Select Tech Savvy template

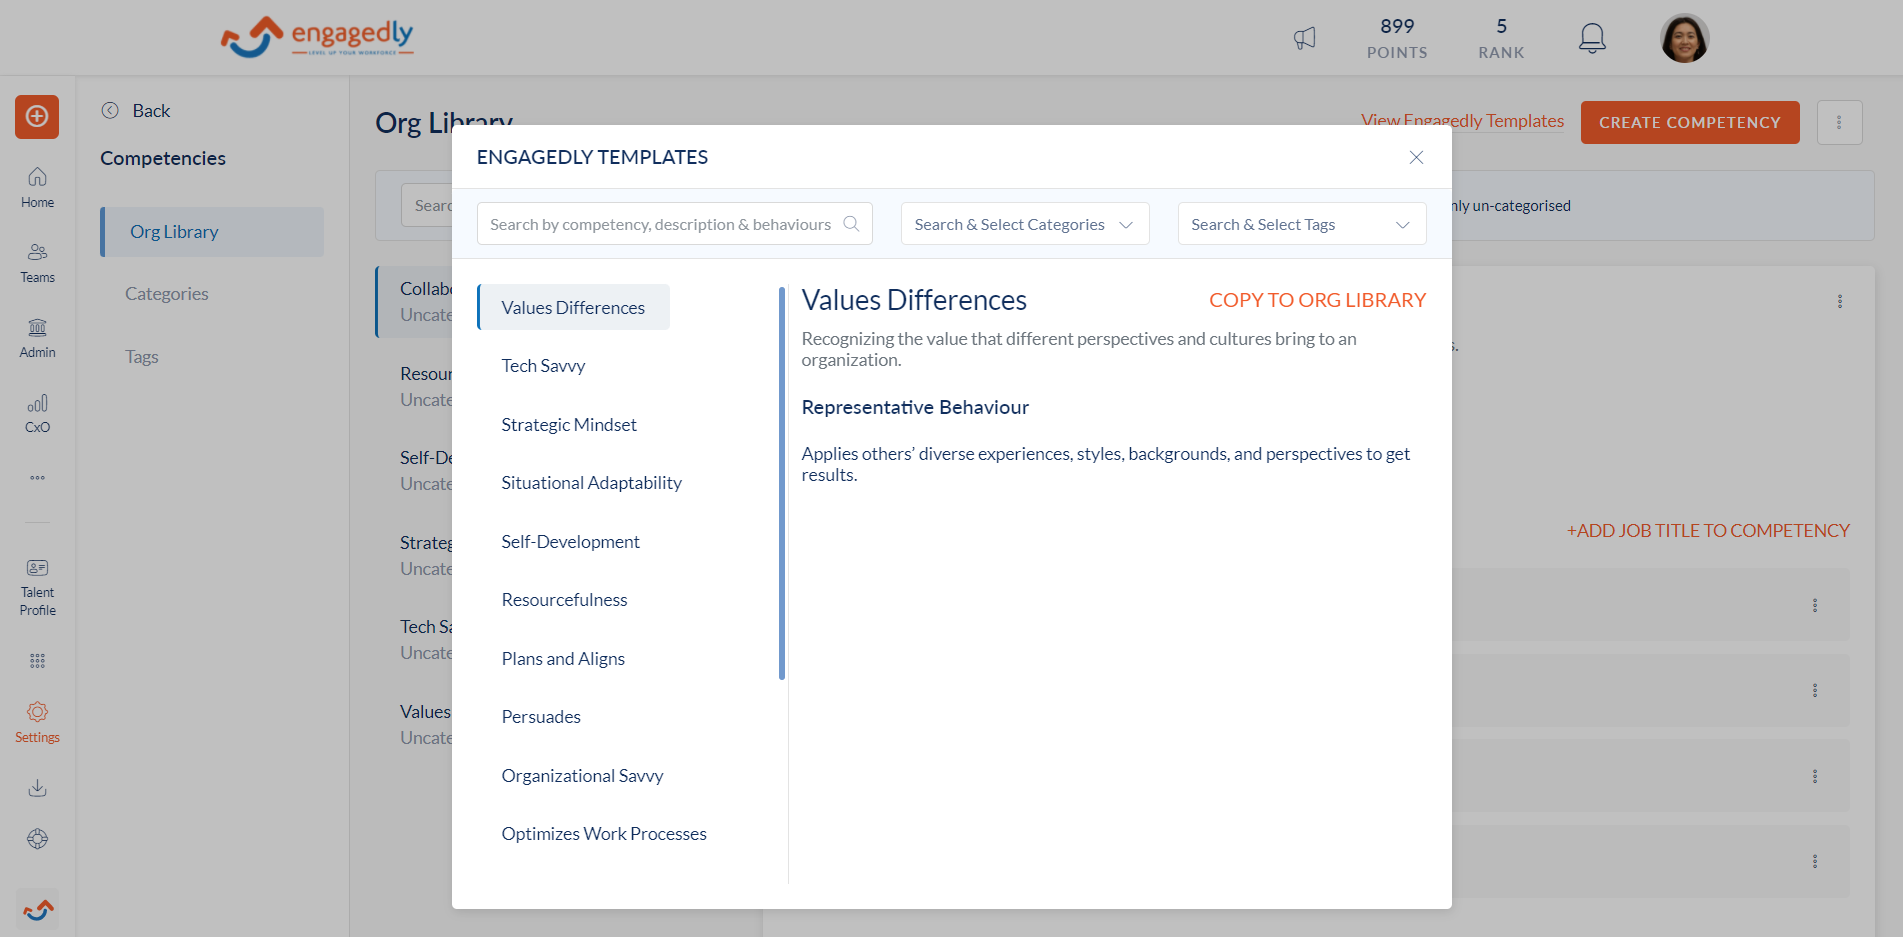click(543, 366)
